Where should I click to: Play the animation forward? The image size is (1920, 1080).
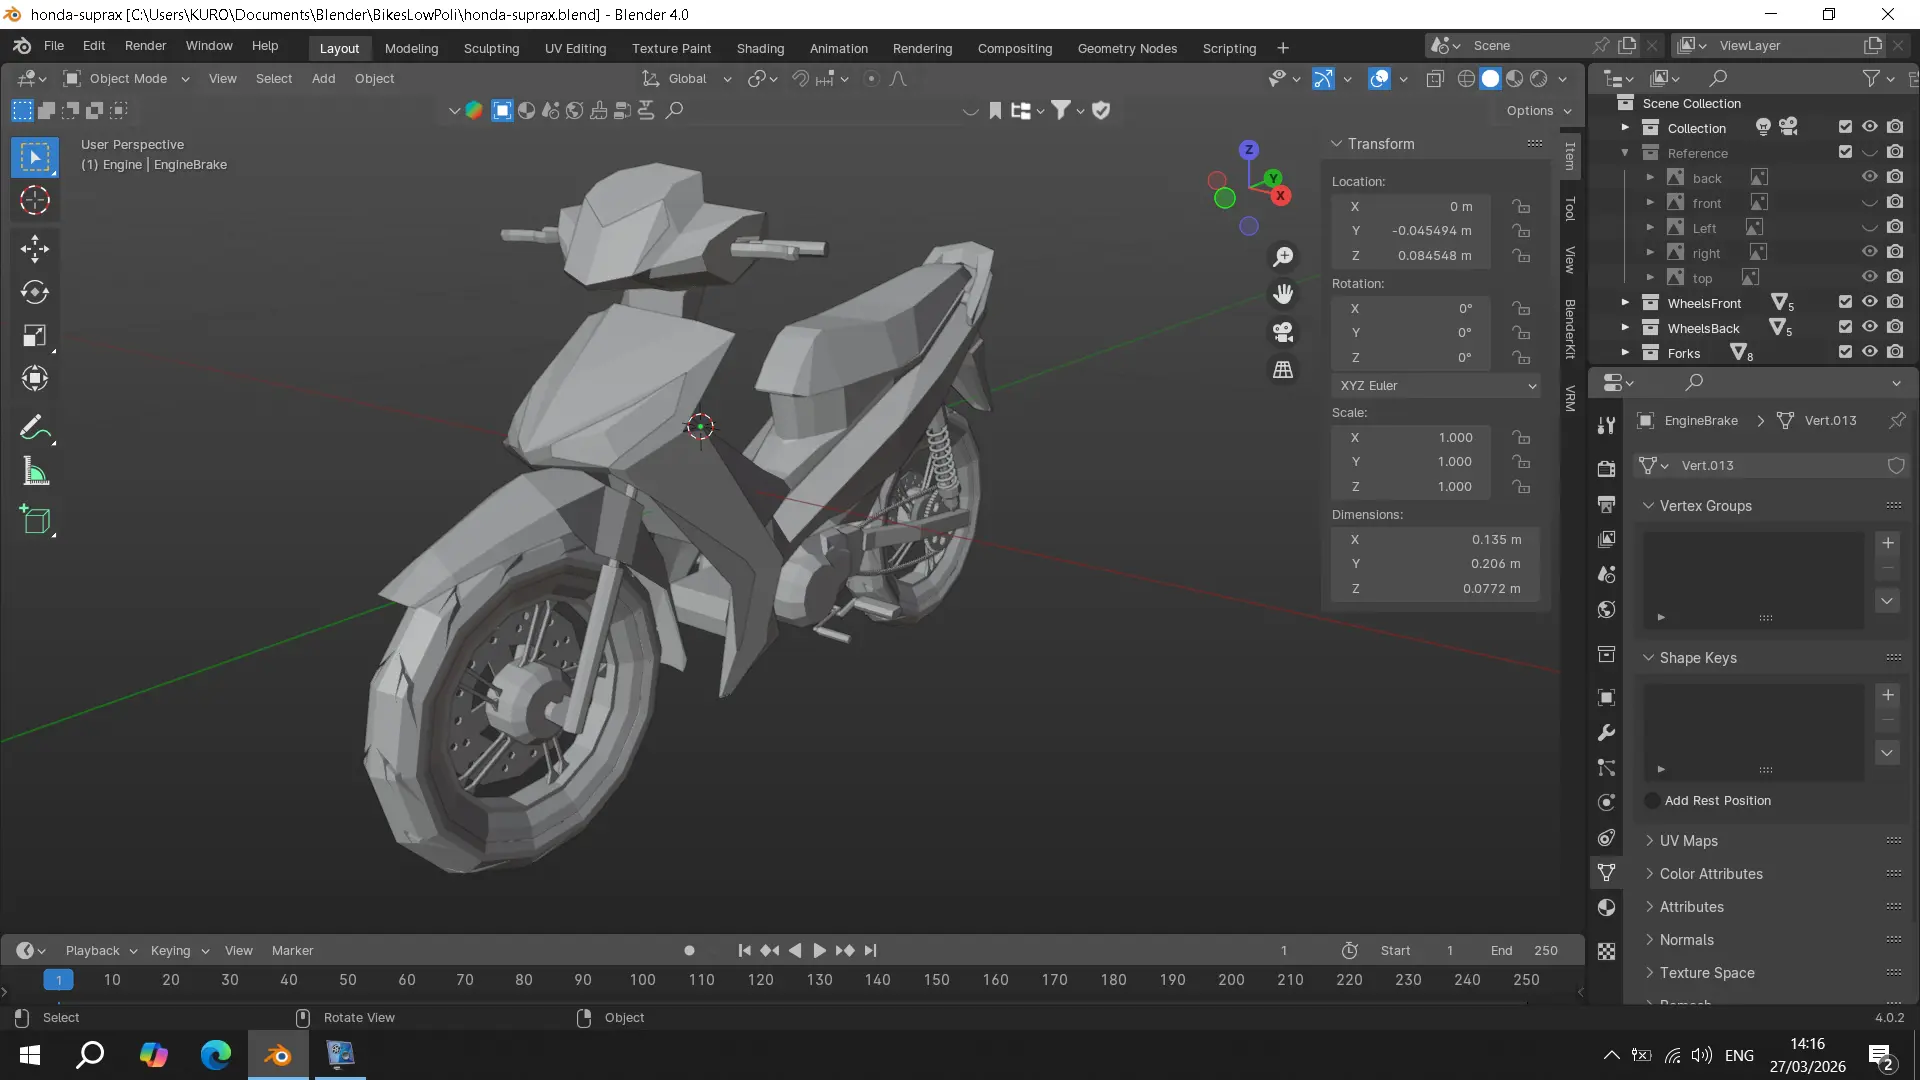[x=819, y=951]
